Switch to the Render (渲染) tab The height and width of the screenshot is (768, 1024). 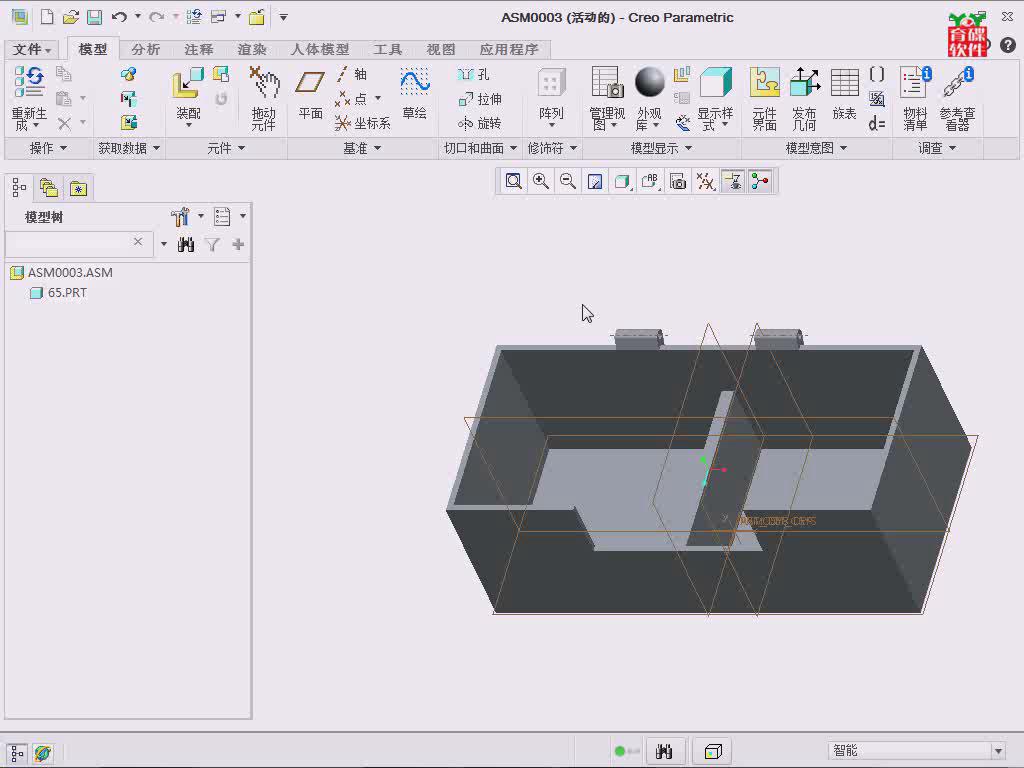click(x=252, y=49)
